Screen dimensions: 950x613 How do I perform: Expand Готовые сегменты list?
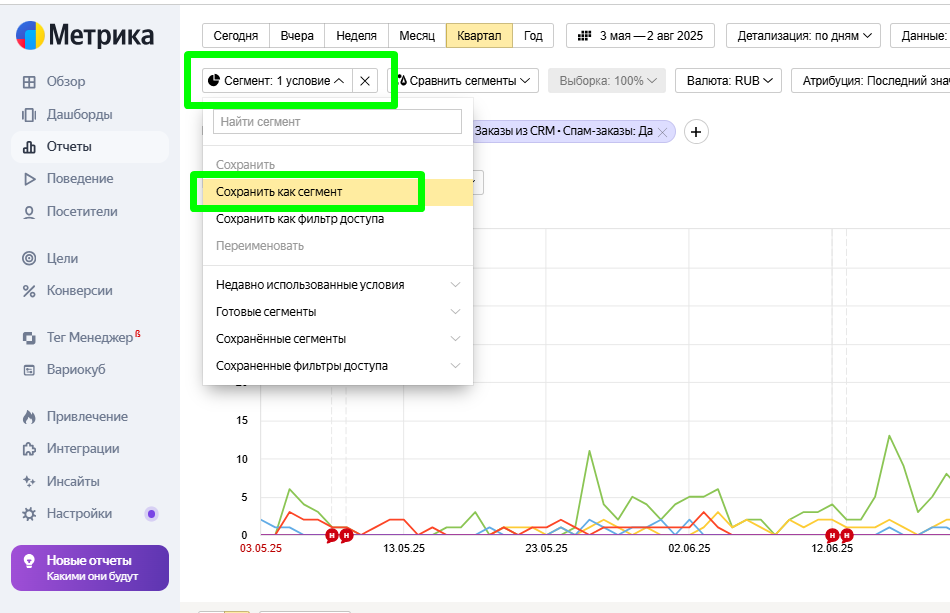337,312
